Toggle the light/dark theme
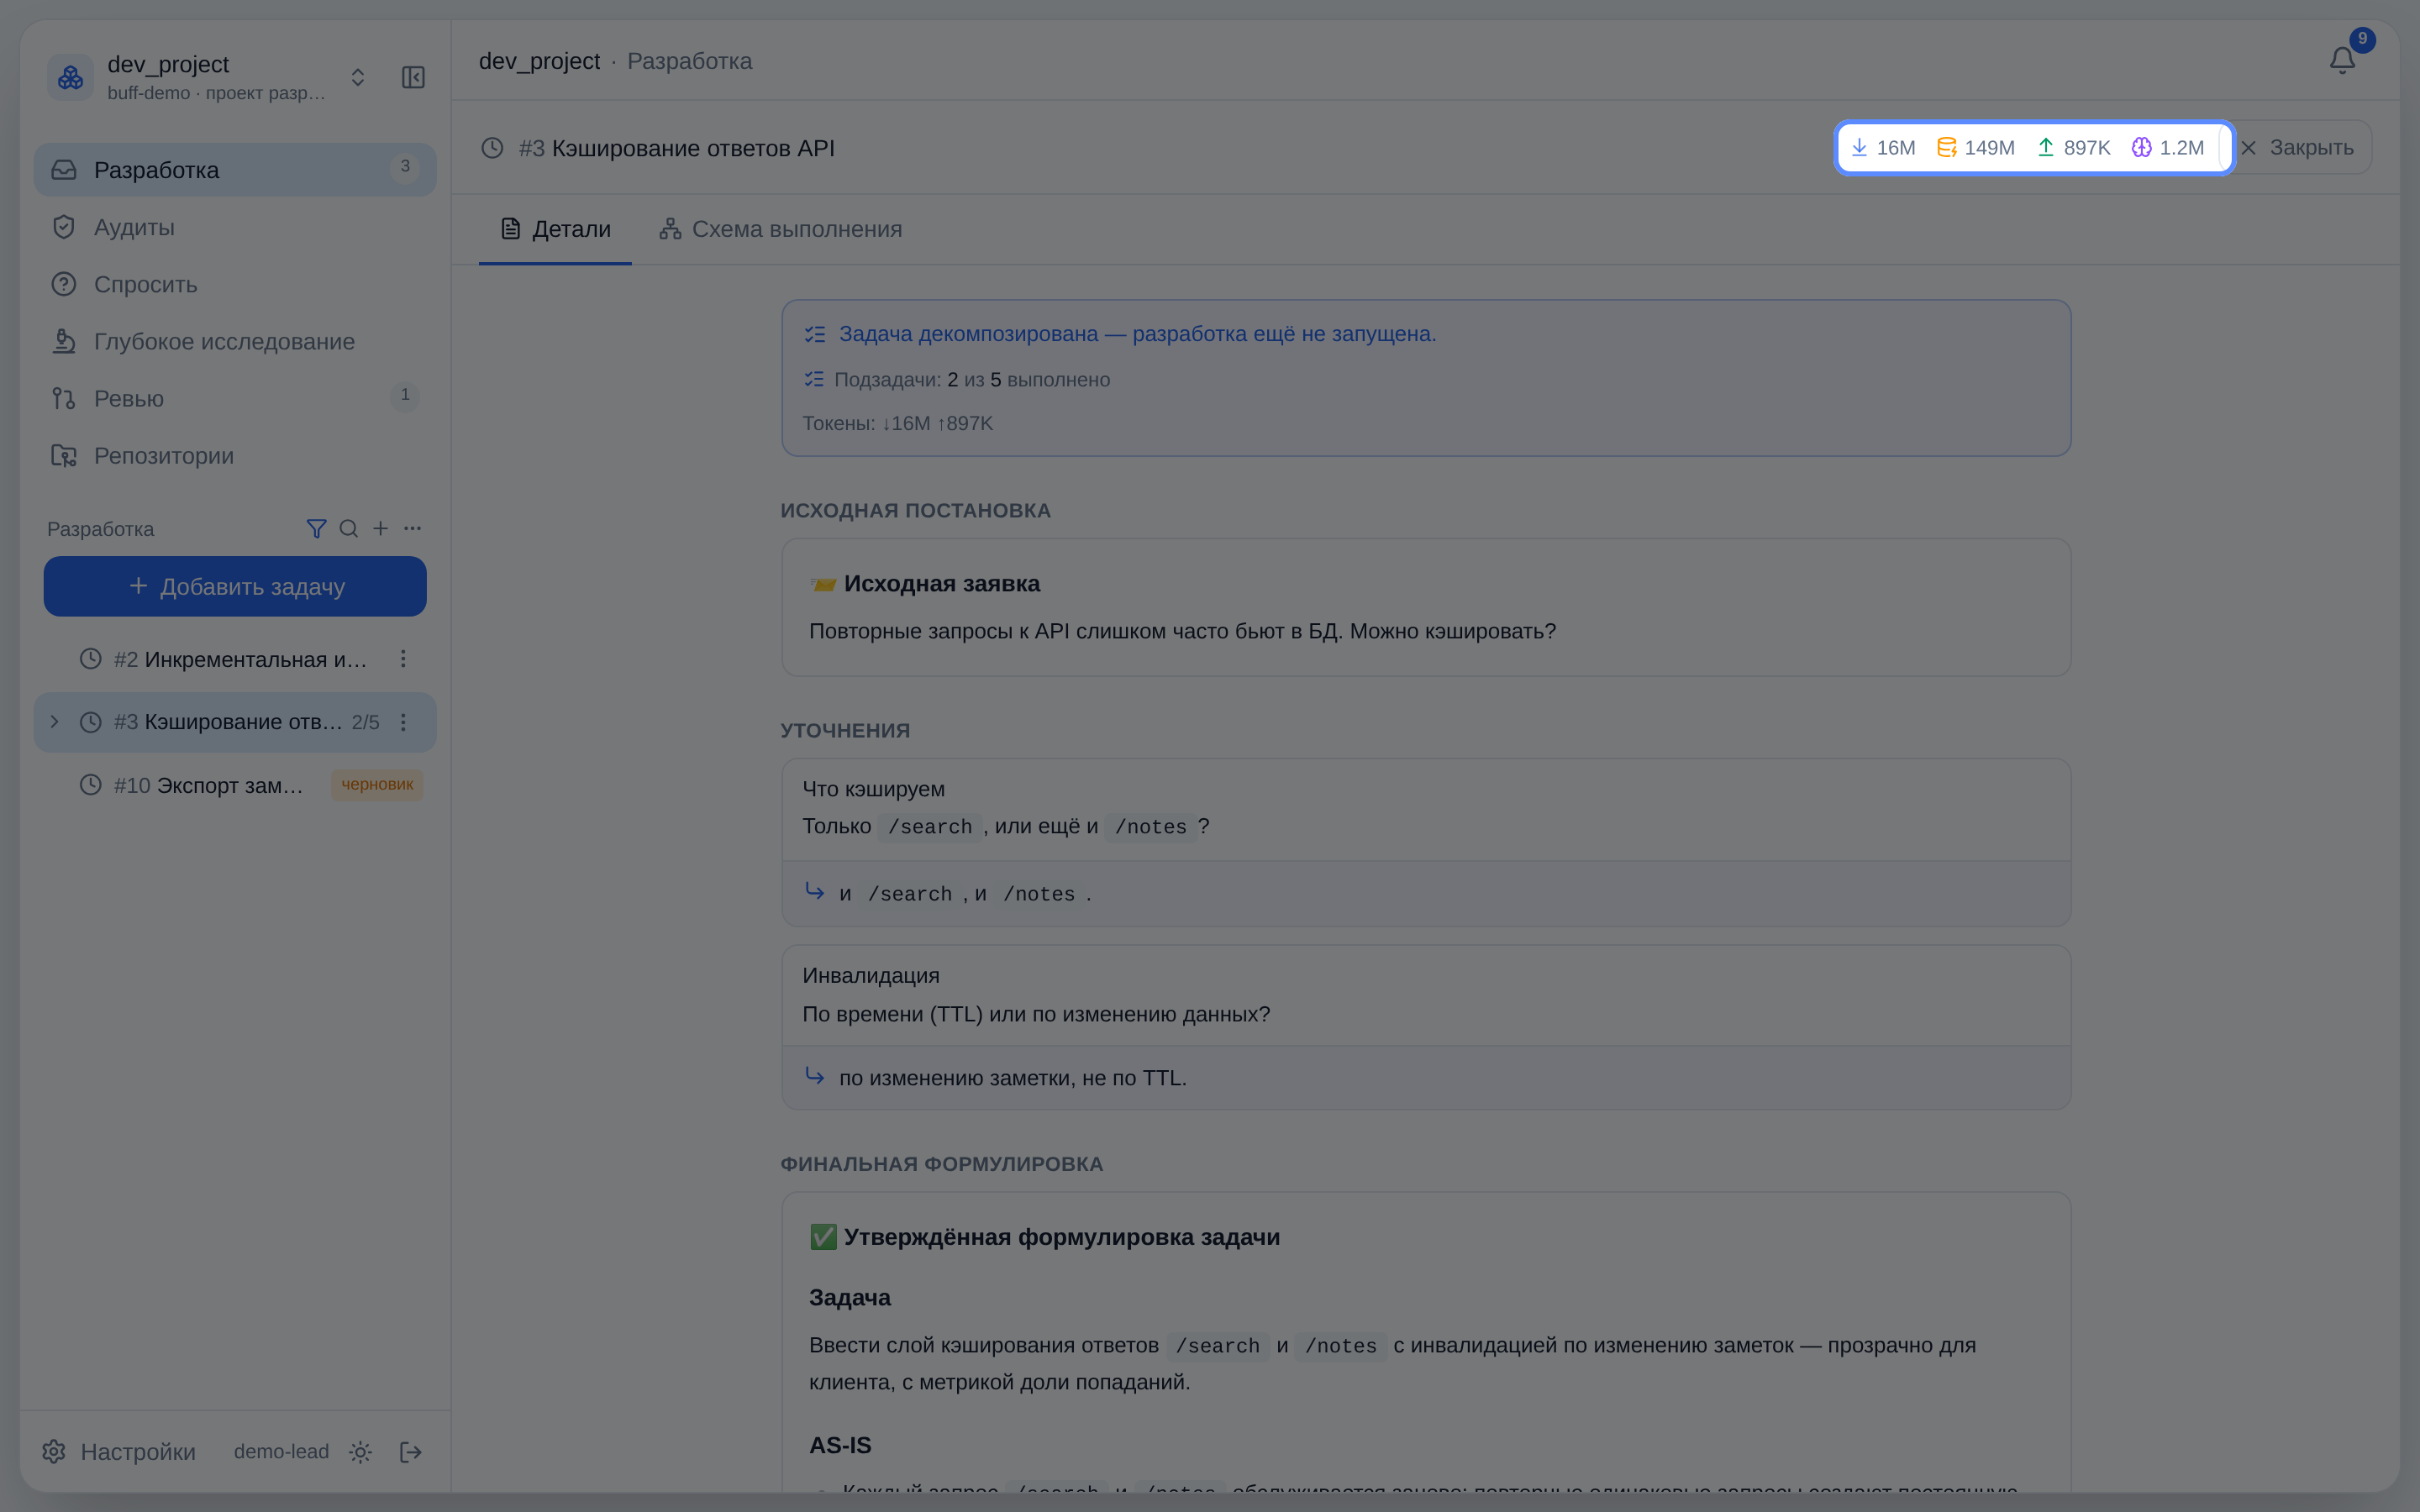Image resolution: width=2420 pixels, height=1512 pixels. (x=360, y=1452)
